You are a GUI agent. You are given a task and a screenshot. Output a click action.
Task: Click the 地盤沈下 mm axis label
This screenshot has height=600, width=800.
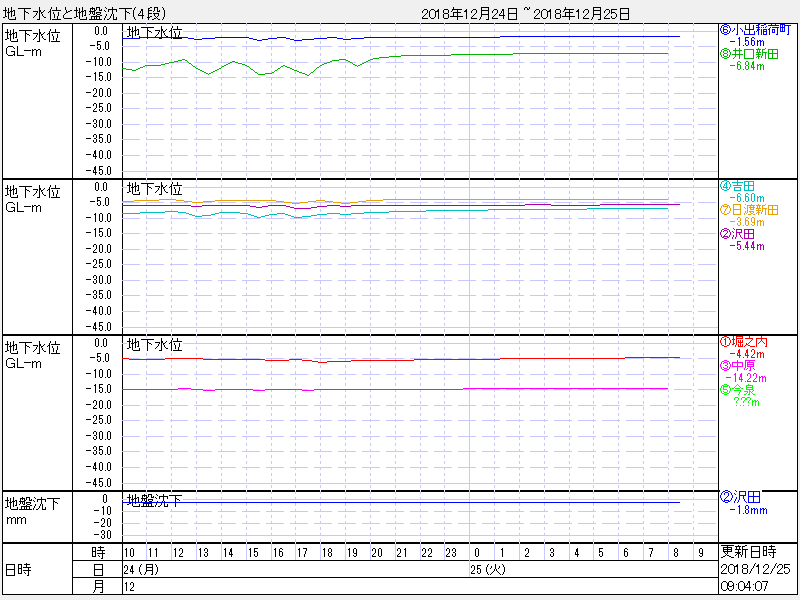[32, 511]
